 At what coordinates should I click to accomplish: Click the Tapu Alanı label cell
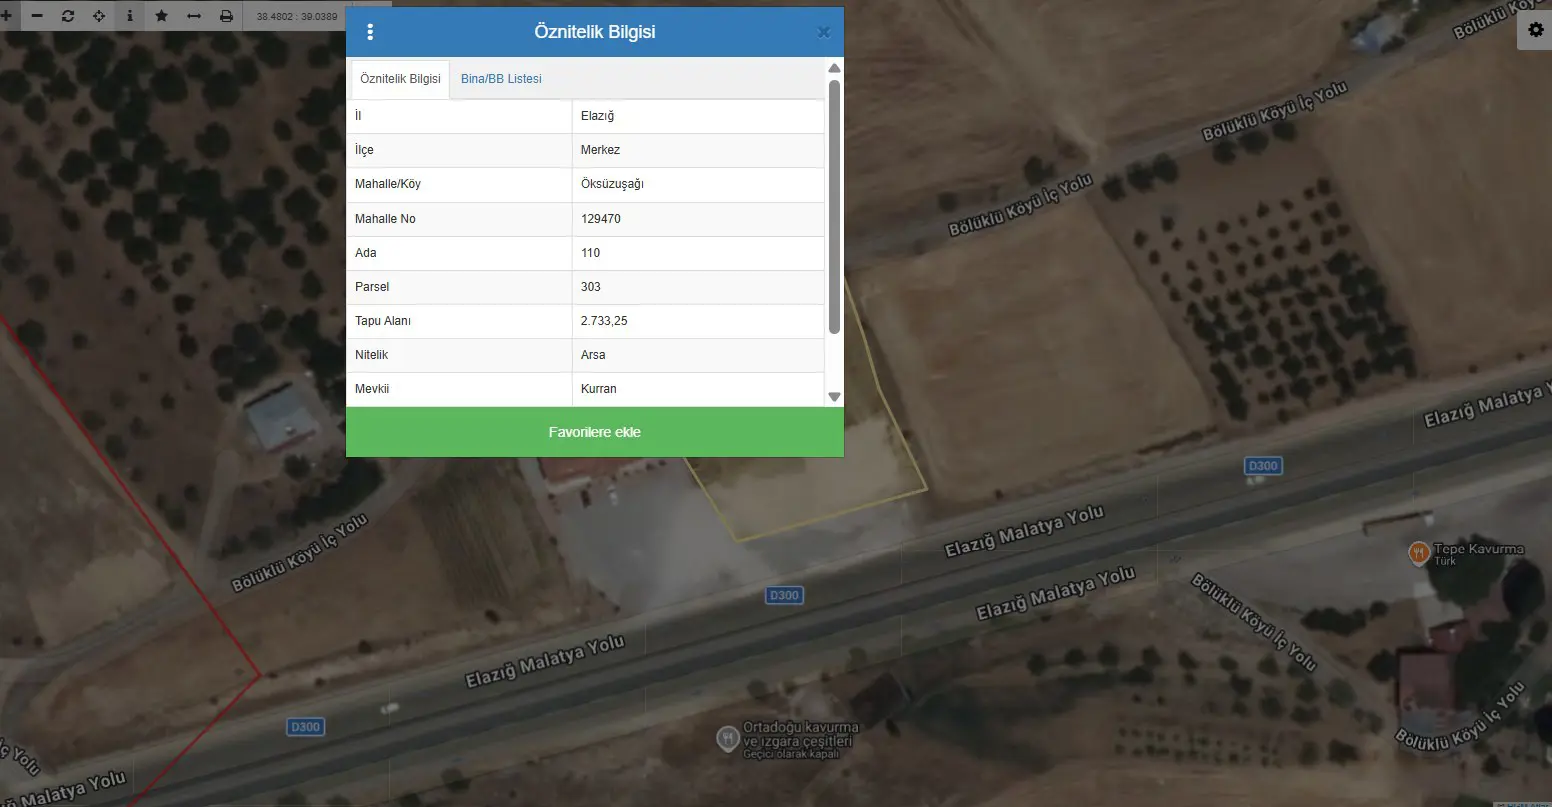[x=459, y=321]
